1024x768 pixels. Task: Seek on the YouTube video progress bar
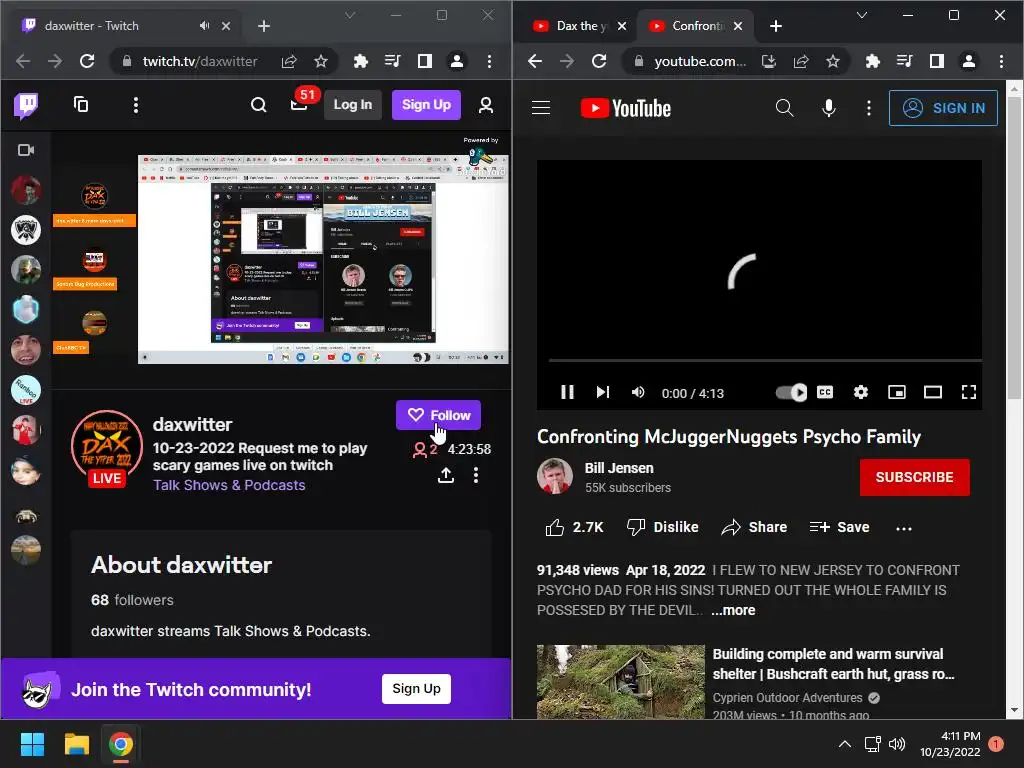point(765,360)
